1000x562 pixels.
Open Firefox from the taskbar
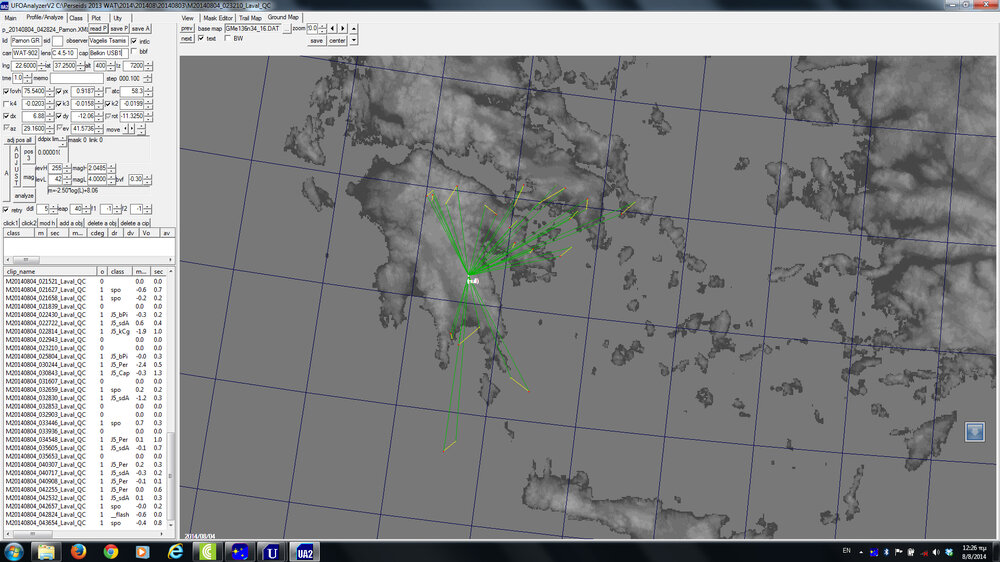(x=78, y=551)
